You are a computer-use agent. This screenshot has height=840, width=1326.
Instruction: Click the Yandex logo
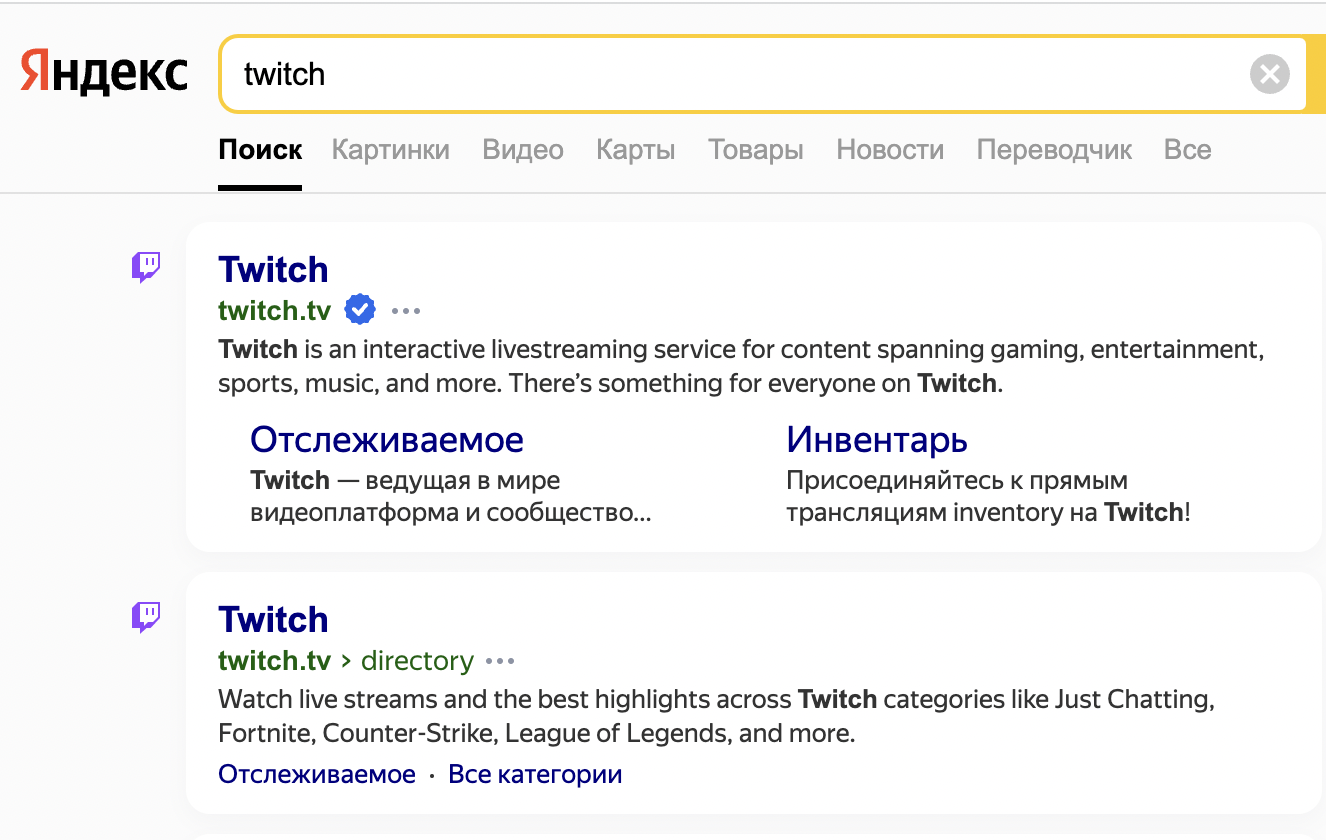pos(104,73)
